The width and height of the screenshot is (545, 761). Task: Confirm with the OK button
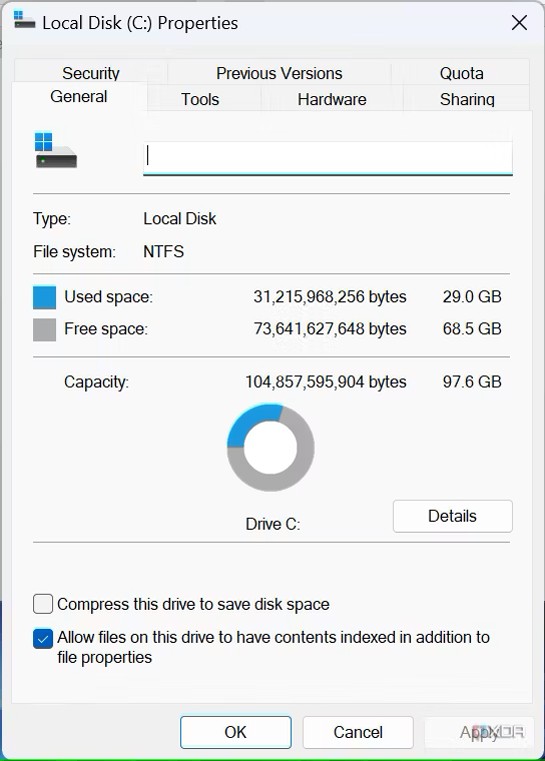tap(235, 732)
